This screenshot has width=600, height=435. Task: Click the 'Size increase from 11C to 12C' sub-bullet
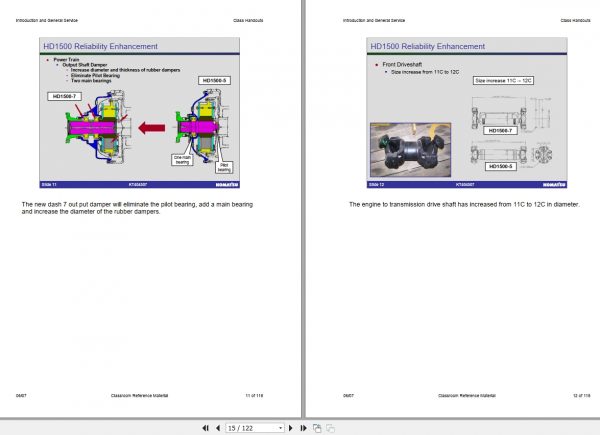click(x=425, y=72)
